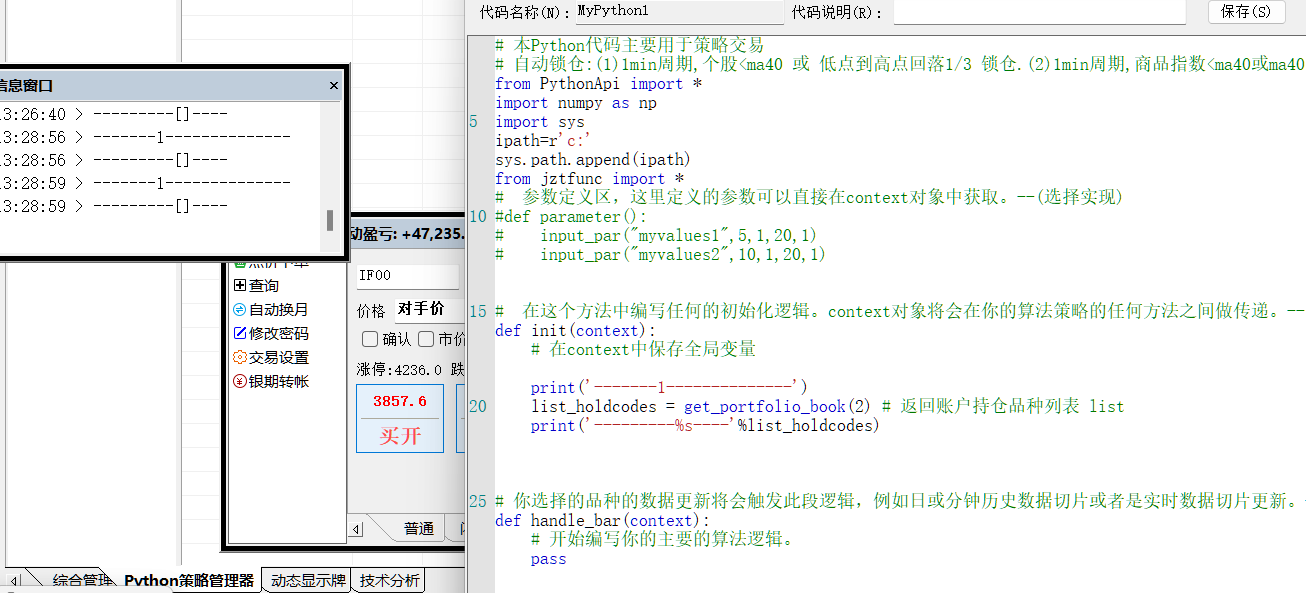Click the 银期转帐 yen icon

tap(239, 382)
